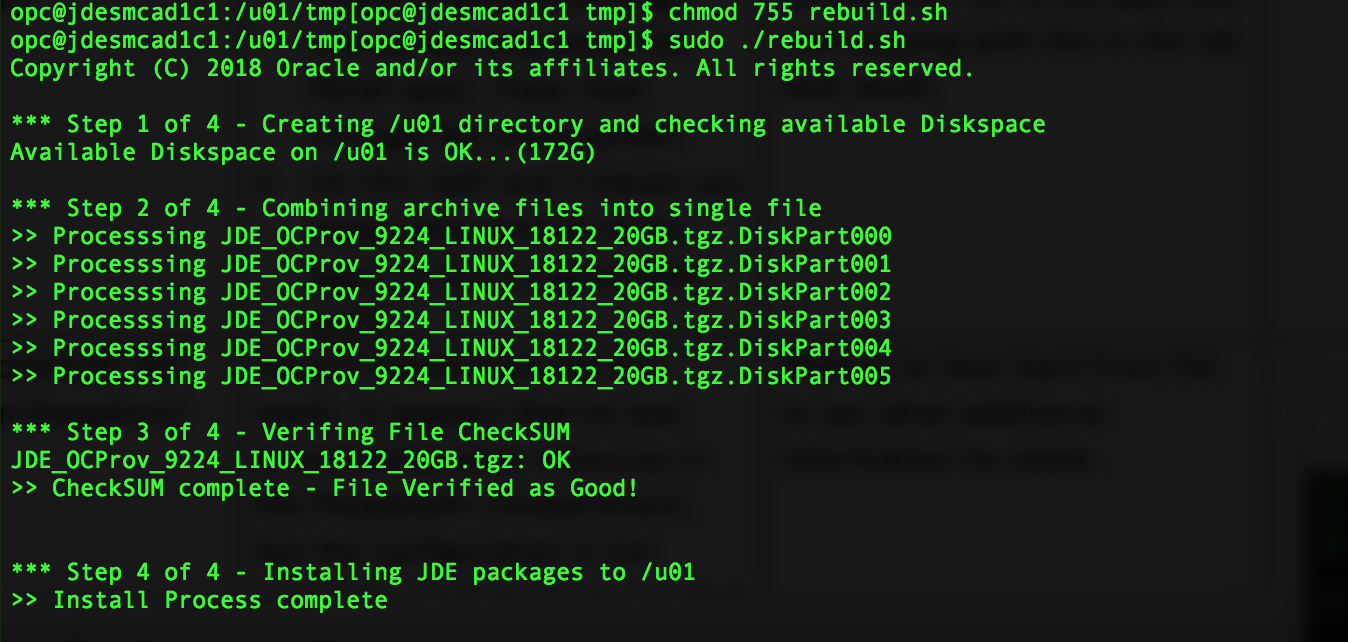Click the DiskPart005 processing line
The width and height of the screenshot is (1348, 642).
pyautogui.click(x=451, y=377)
